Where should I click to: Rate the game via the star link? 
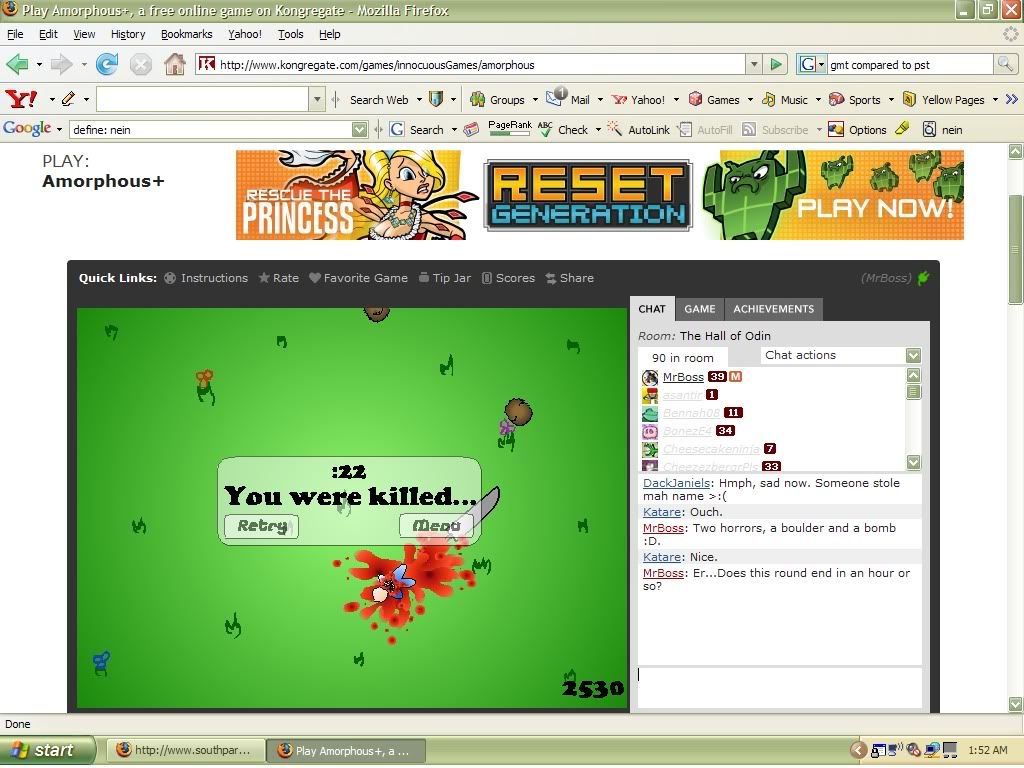[278, 278]
